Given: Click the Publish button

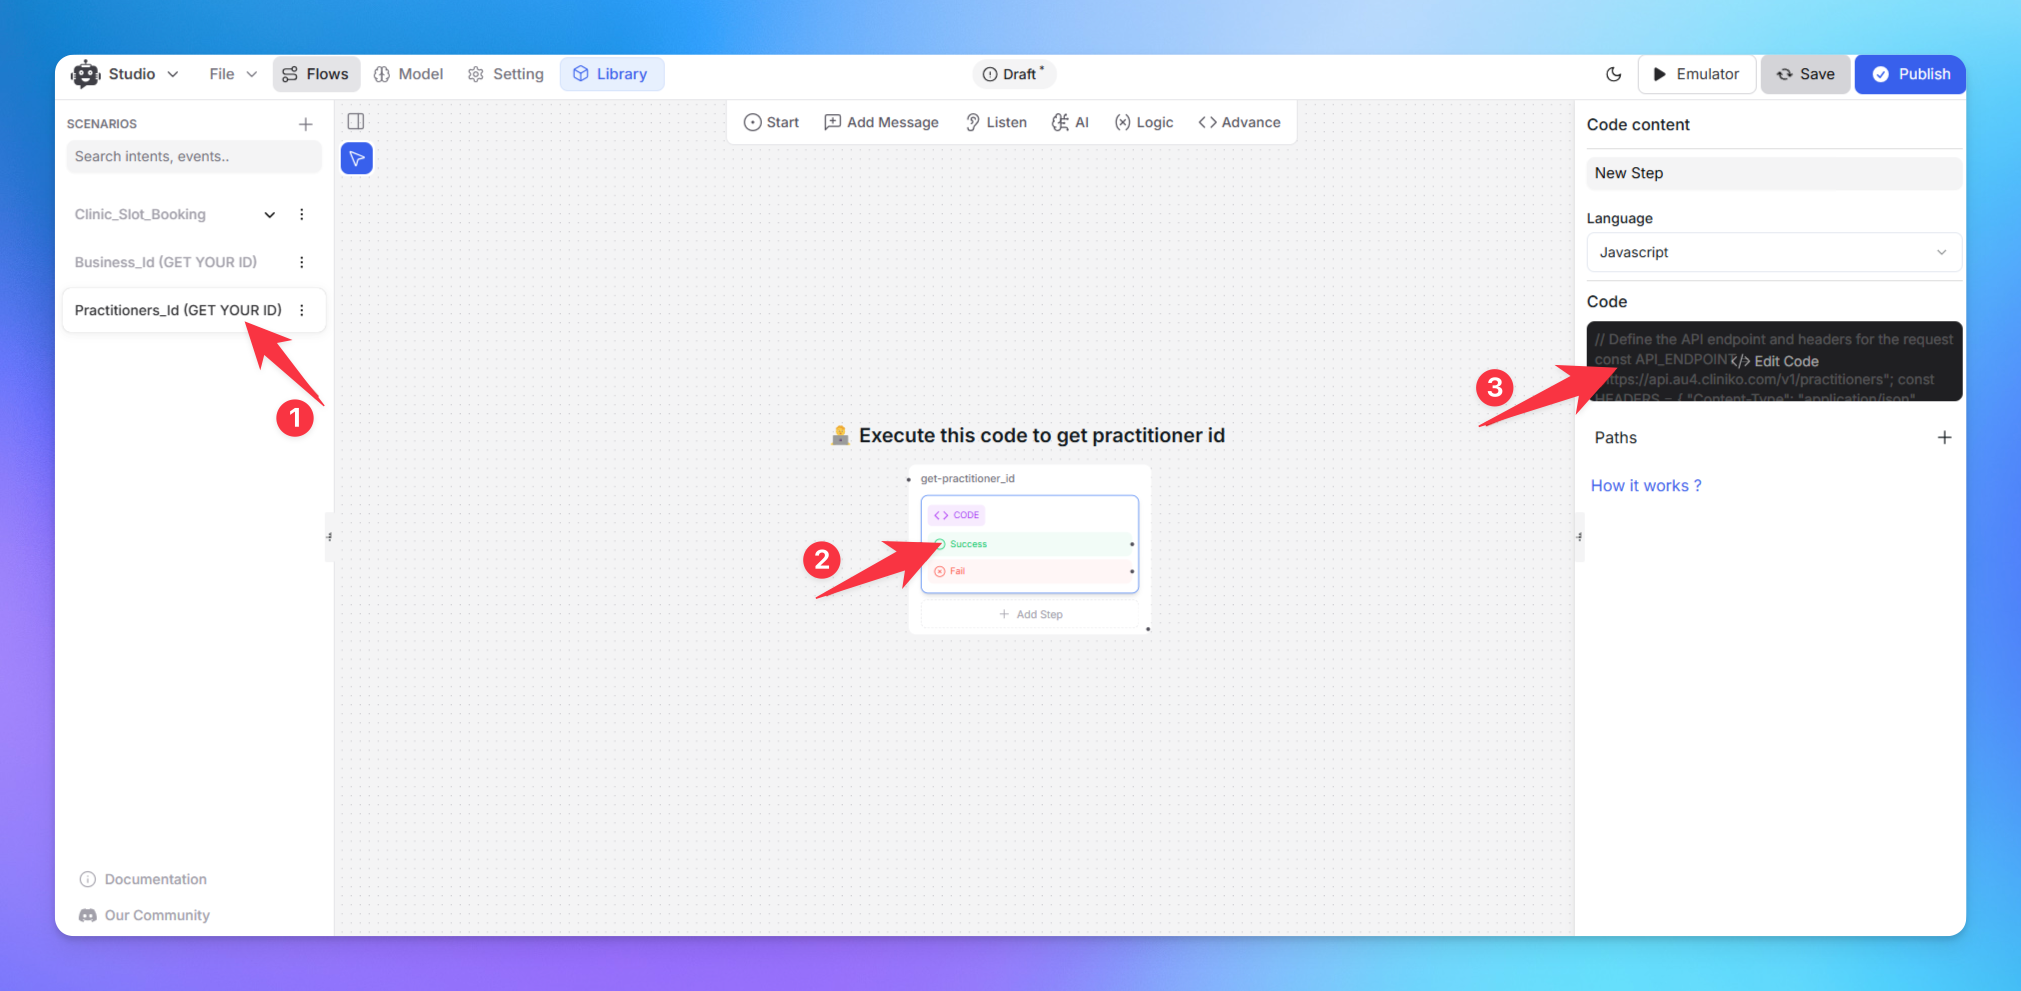Looking at the screenshot, I should [1910, 74].
